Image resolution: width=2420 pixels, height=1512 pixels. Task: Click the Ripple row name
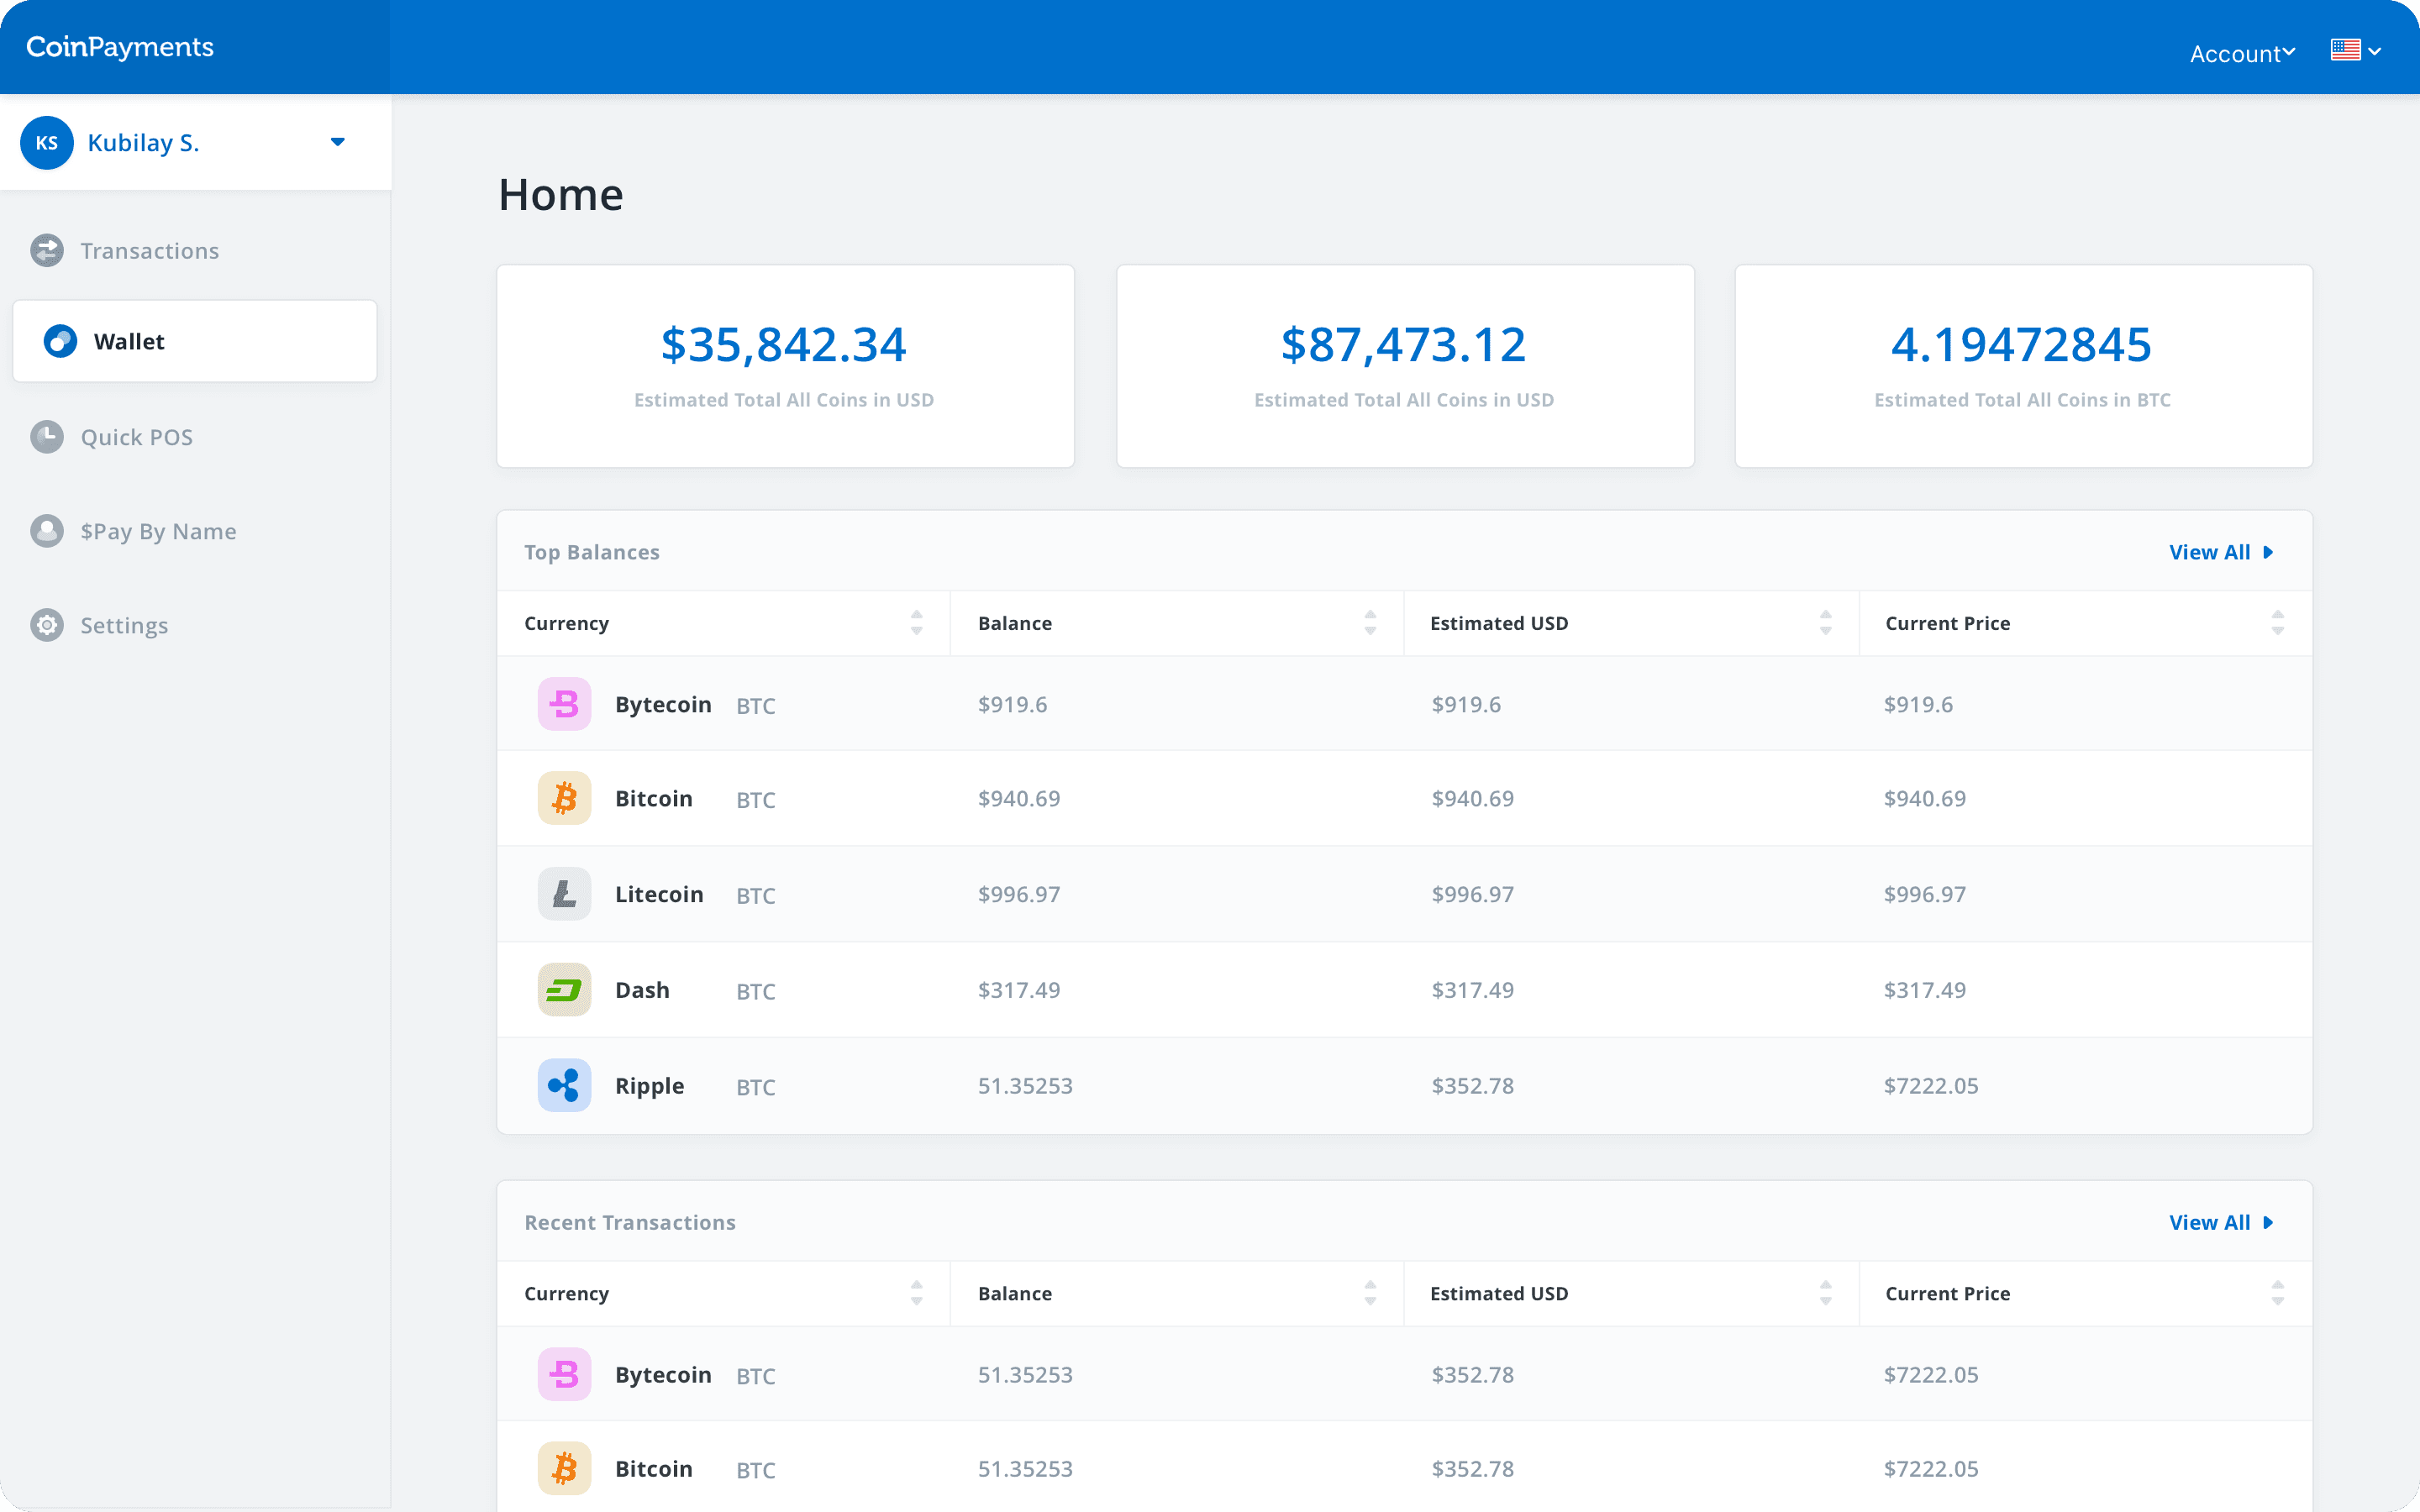pos(649,1086)
